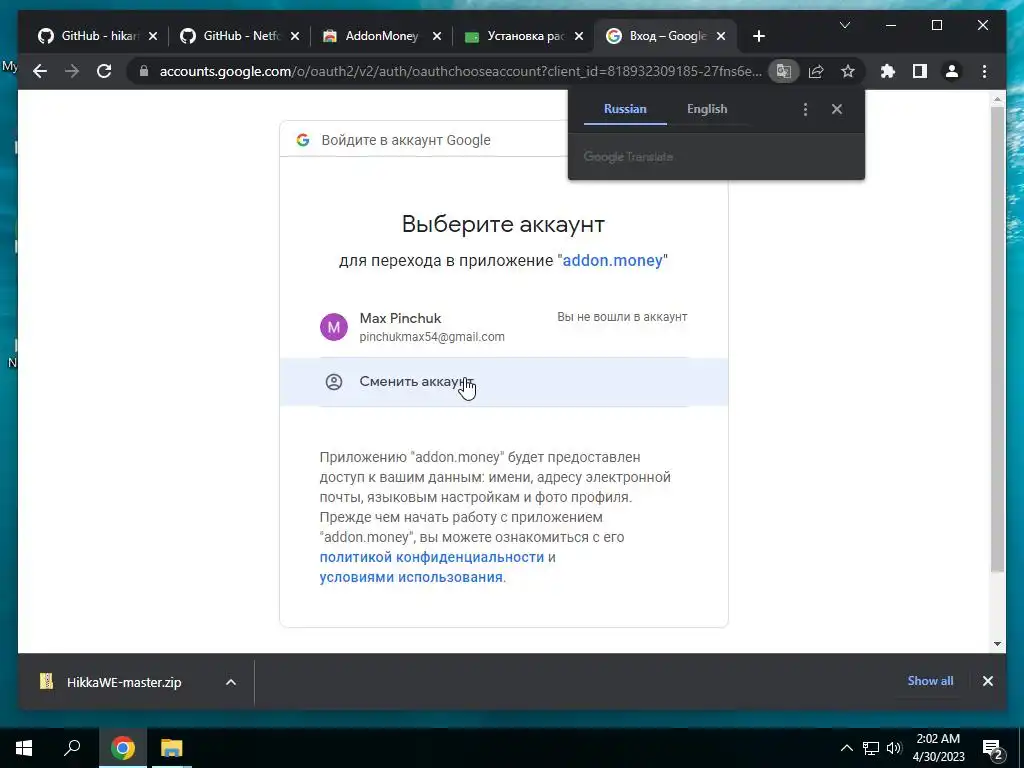Click the page vertical scrollbar

[997, 340]
